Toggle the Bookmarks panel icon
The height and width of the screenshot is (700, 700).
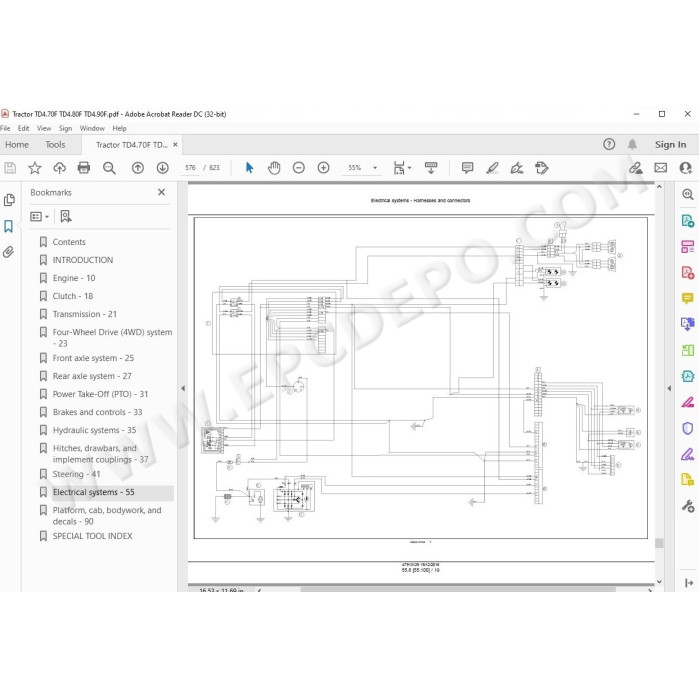pos(8,226)
